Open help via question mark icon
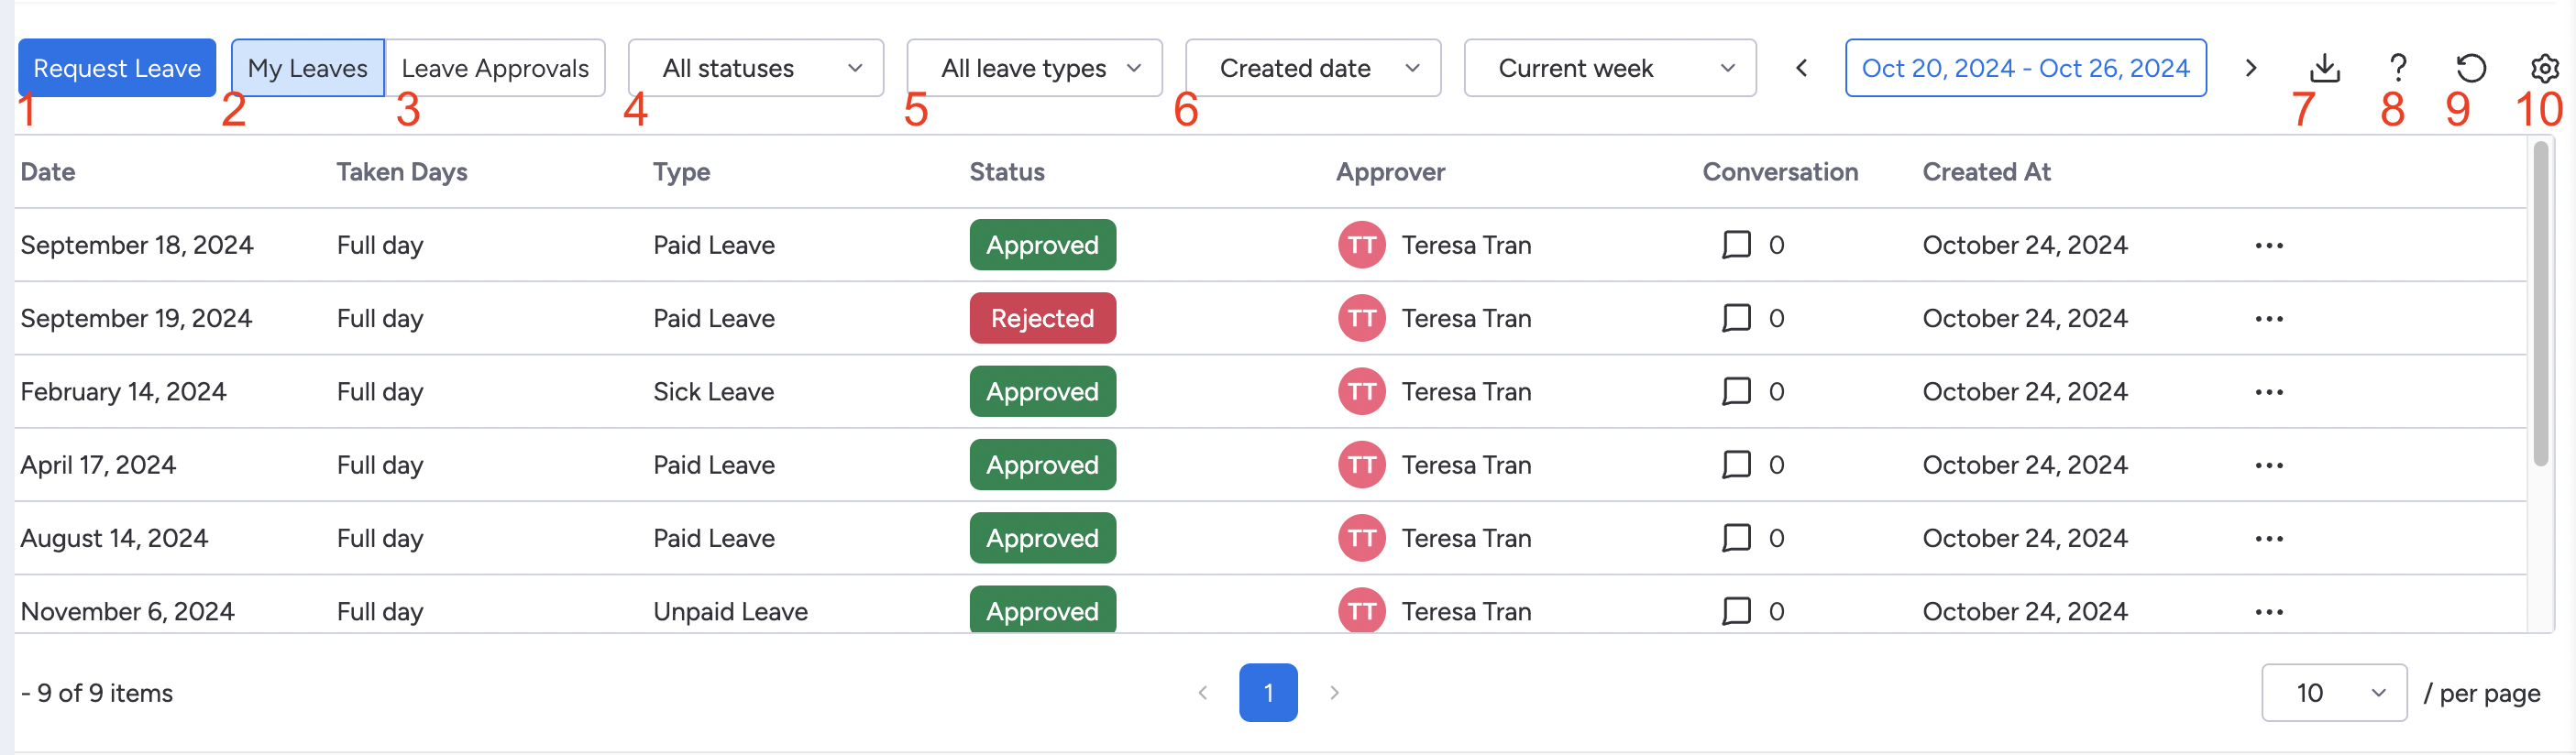 pyautogui.click(x=2397, y=68)
